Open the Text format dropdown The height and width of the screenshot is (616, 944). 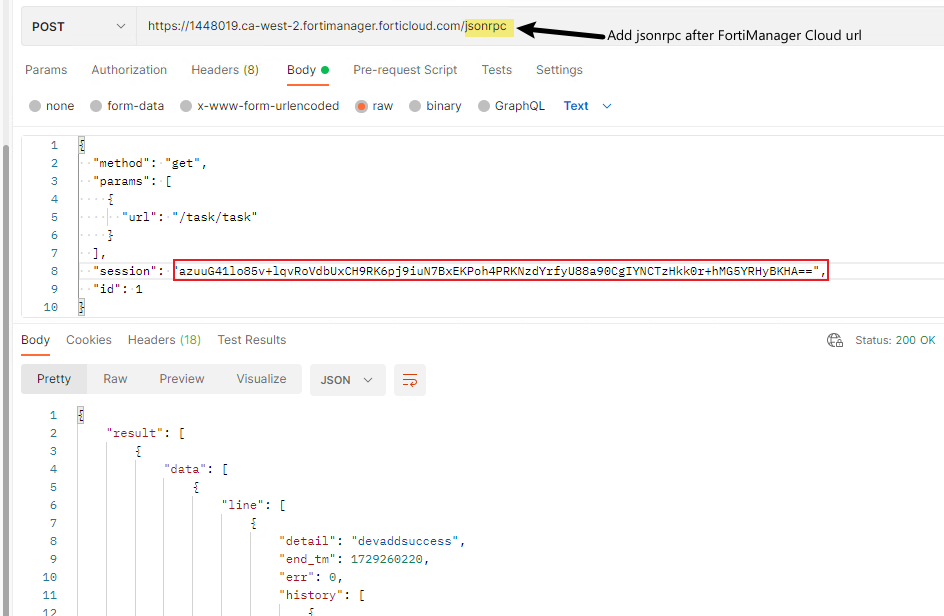coord(588,106)
